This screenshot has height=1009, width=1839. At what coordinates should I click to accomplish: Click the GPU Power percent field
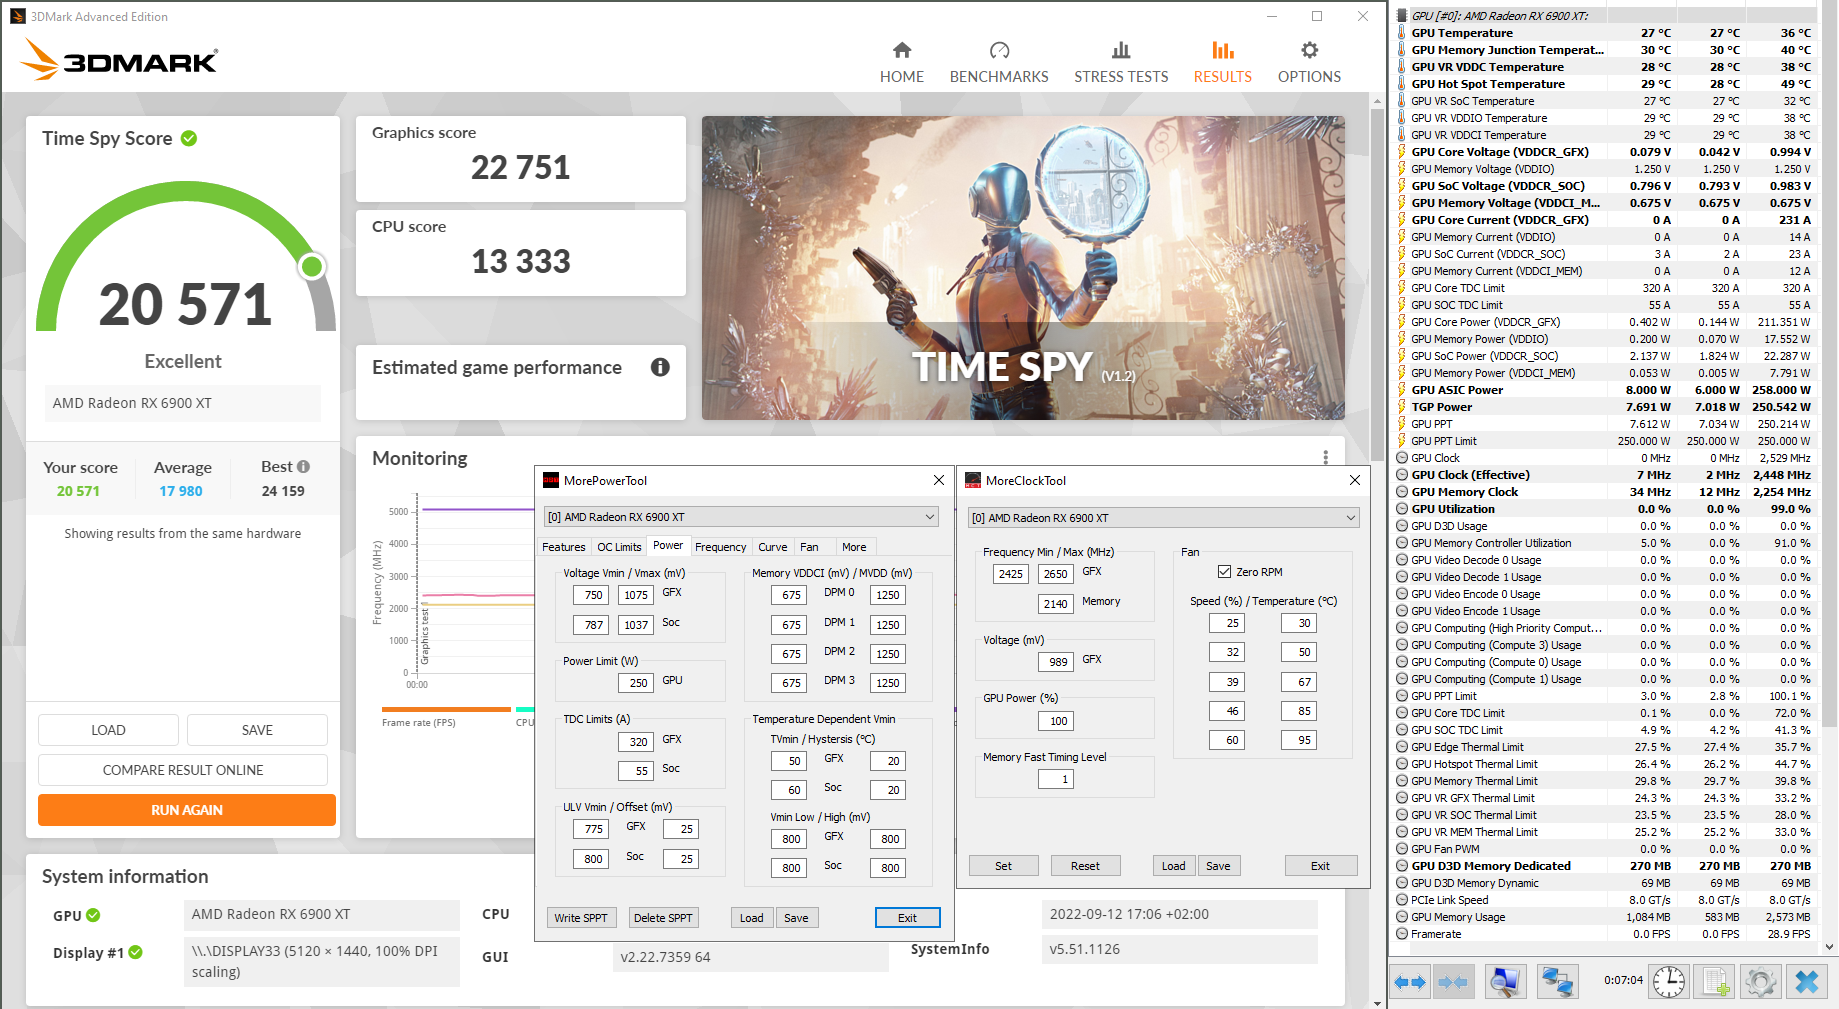tap(1058, 721)
